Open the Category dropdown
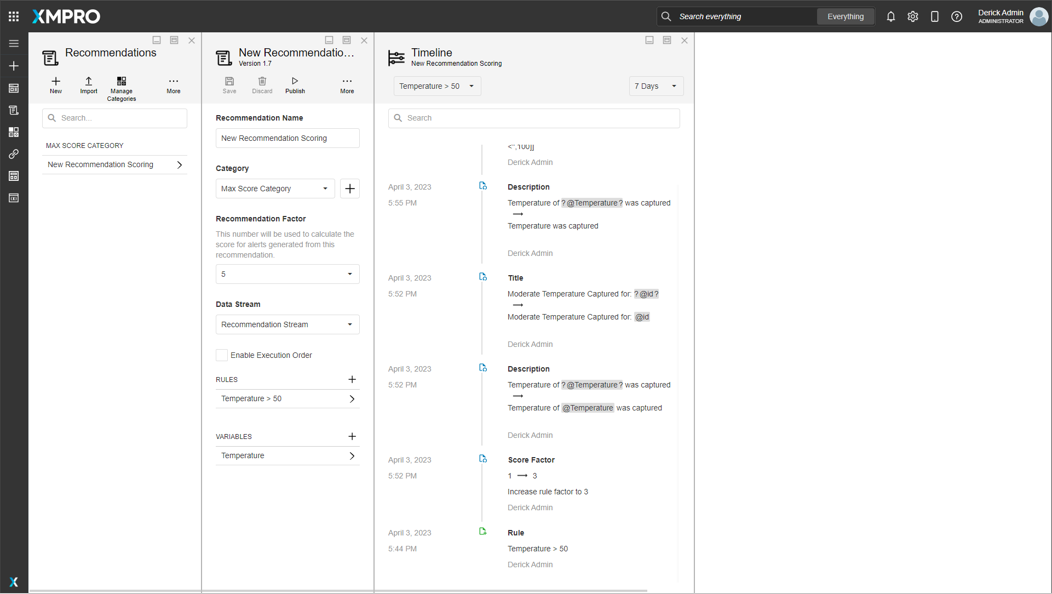 pyautogui.click(x=275, y=188)
